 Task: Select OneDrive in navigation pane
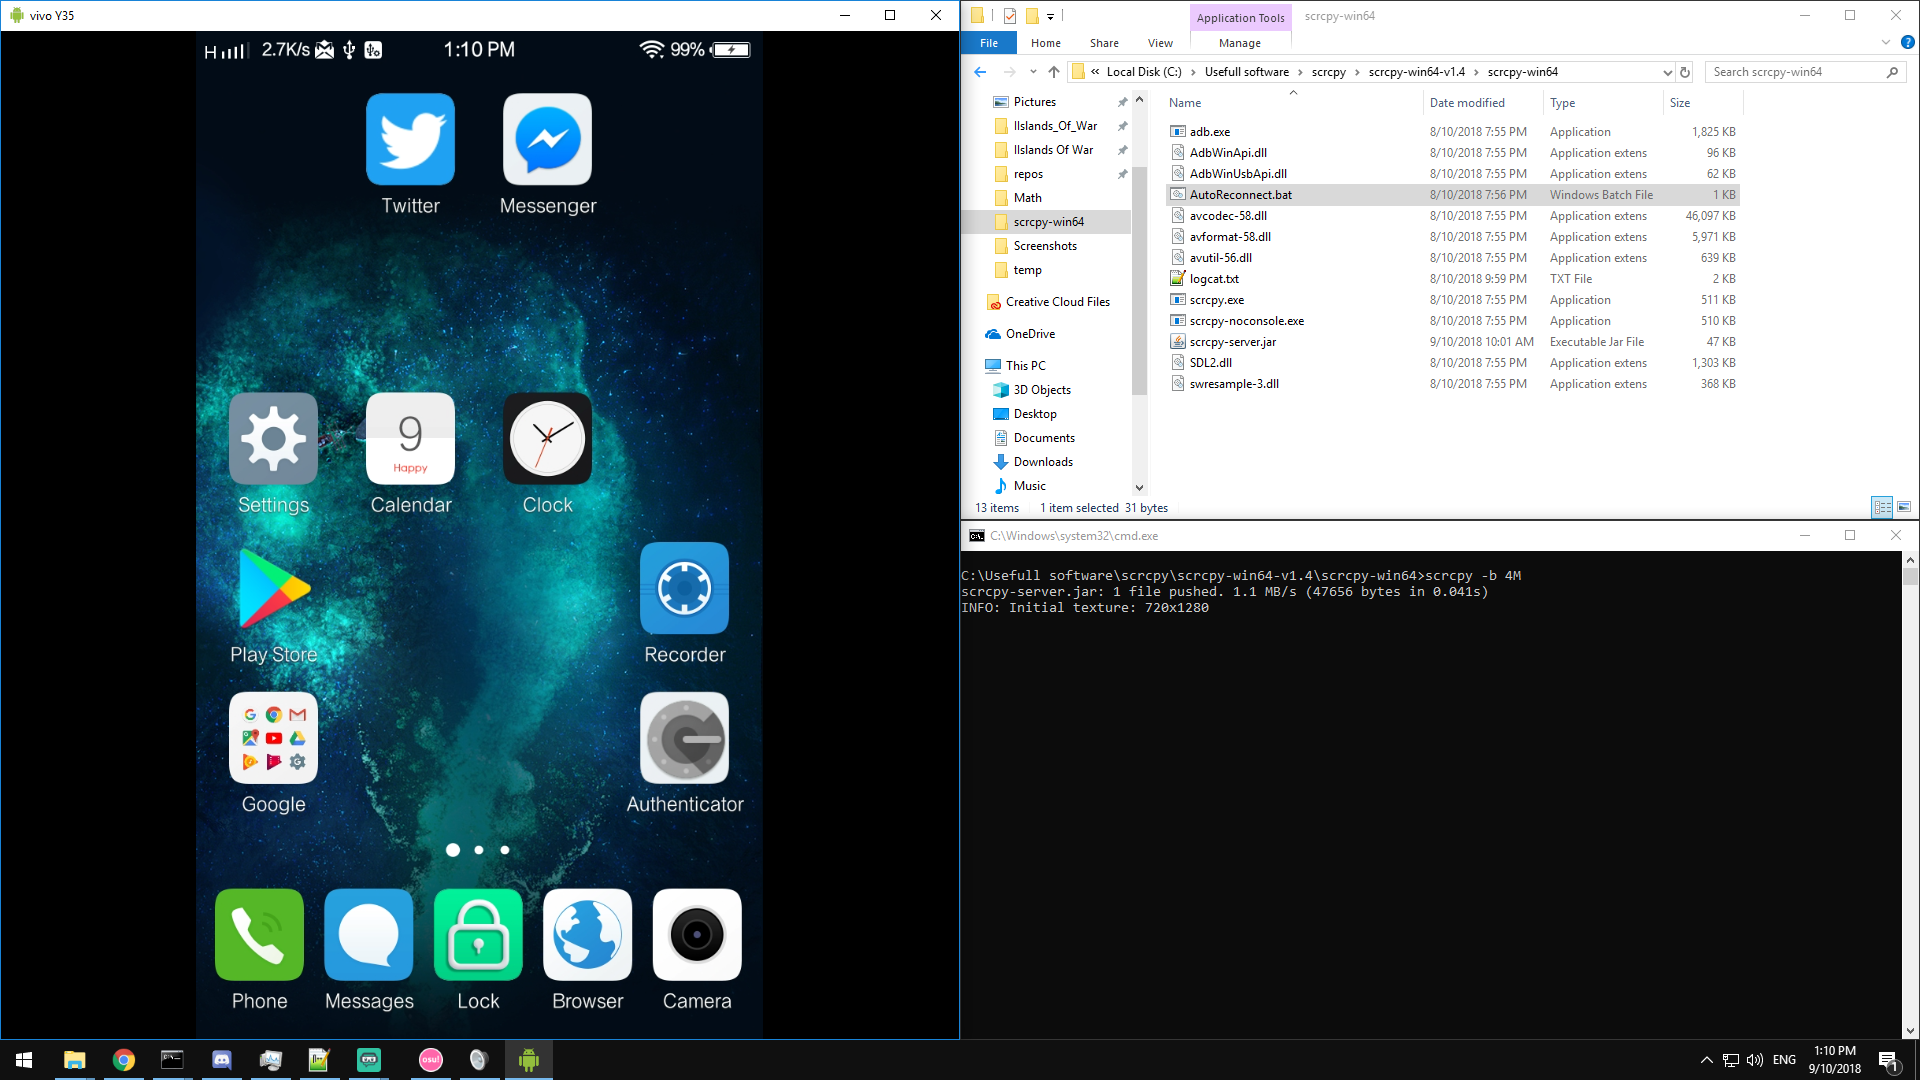click(x=1030, y=334)
